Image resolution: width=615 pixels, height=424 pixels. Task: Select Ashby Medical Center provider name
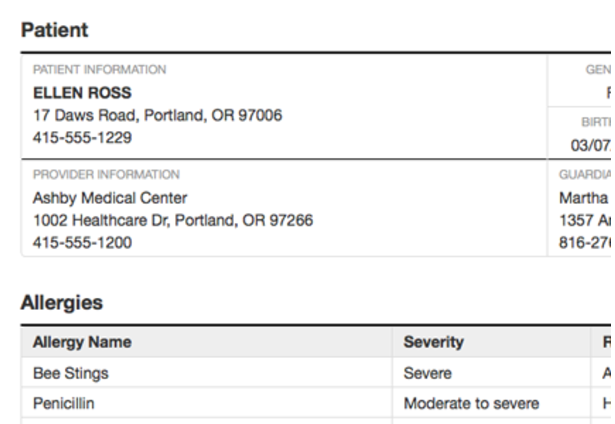point(110,198)
